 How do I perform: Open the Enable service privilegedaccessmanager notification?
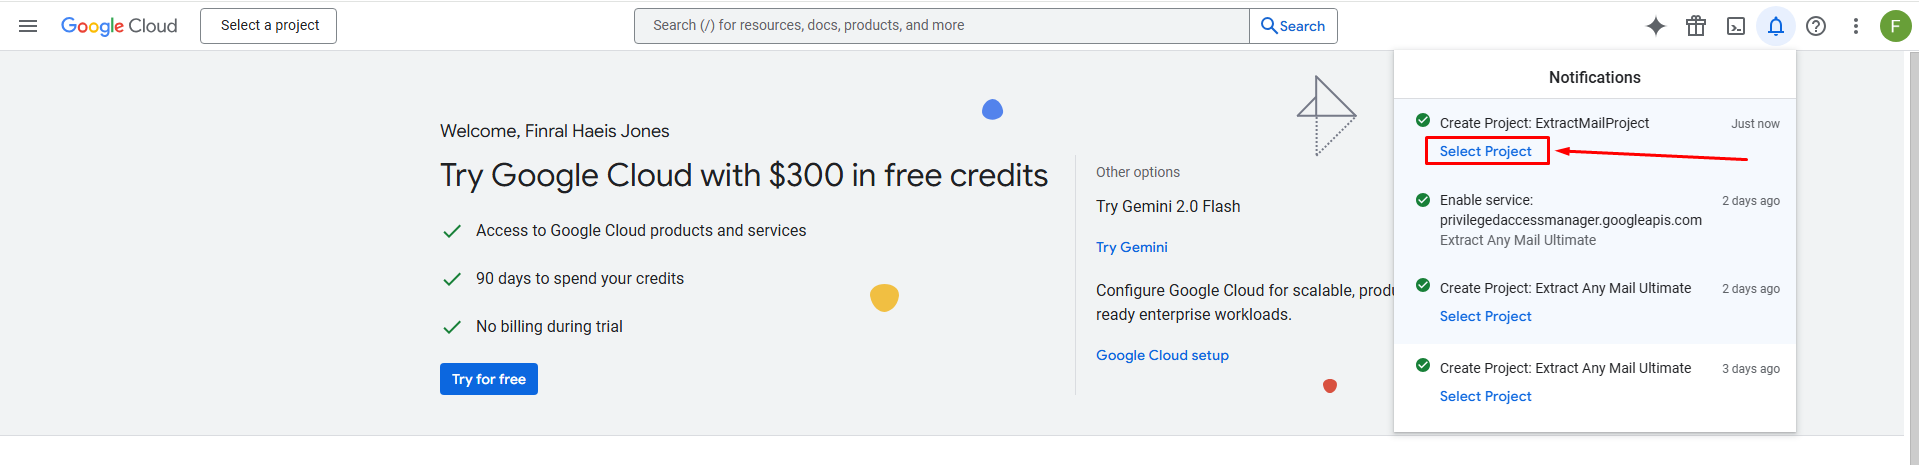click(1570, 220)
